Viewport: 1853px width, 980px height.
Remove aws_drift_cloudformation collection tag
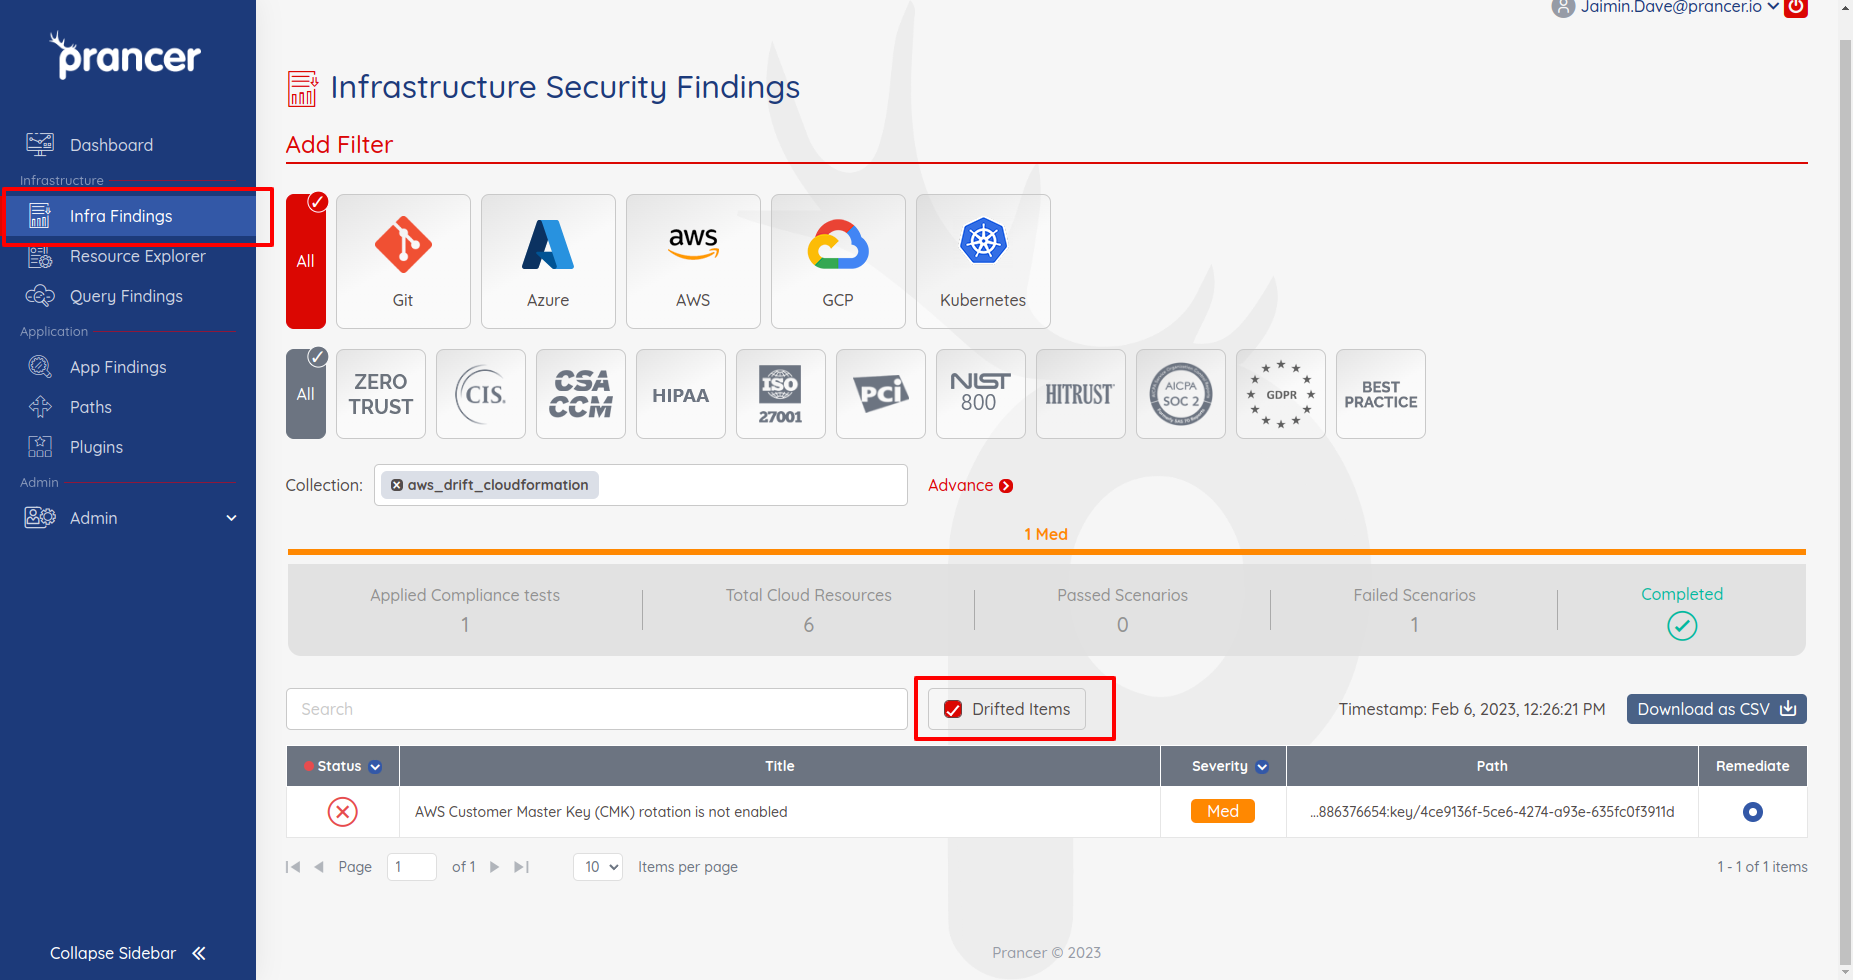point(397,485)
